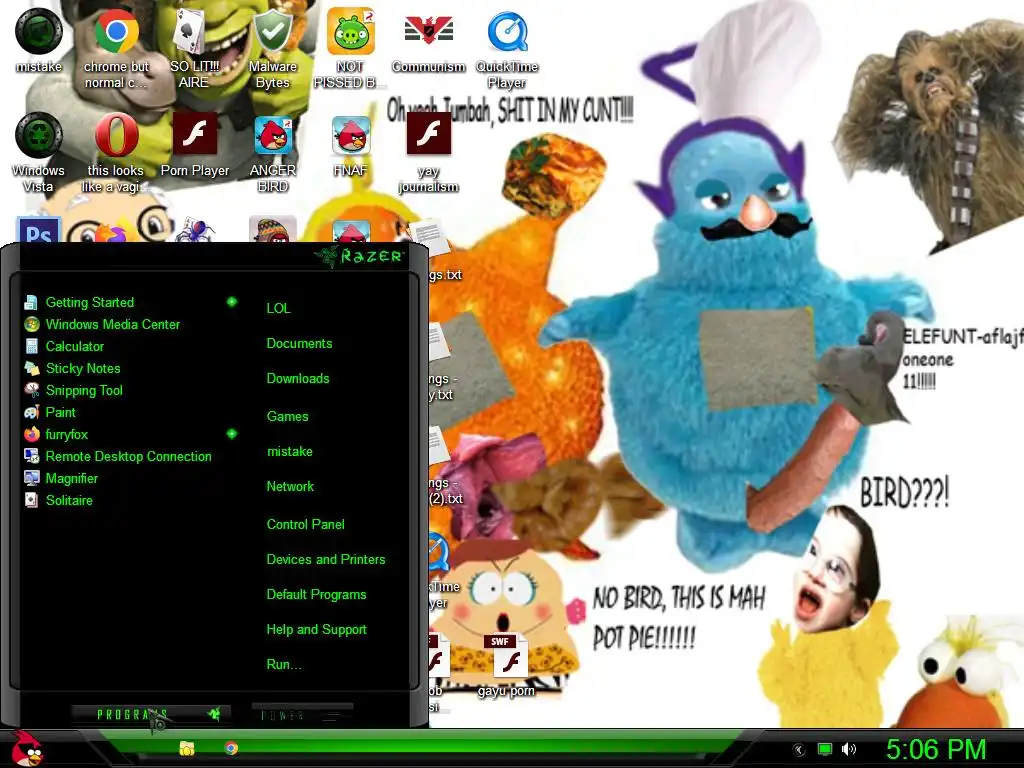Click the Solitaire cards icon
Image resolution: width=1024 pixels, height=768 pixels.
pos(31,500)
